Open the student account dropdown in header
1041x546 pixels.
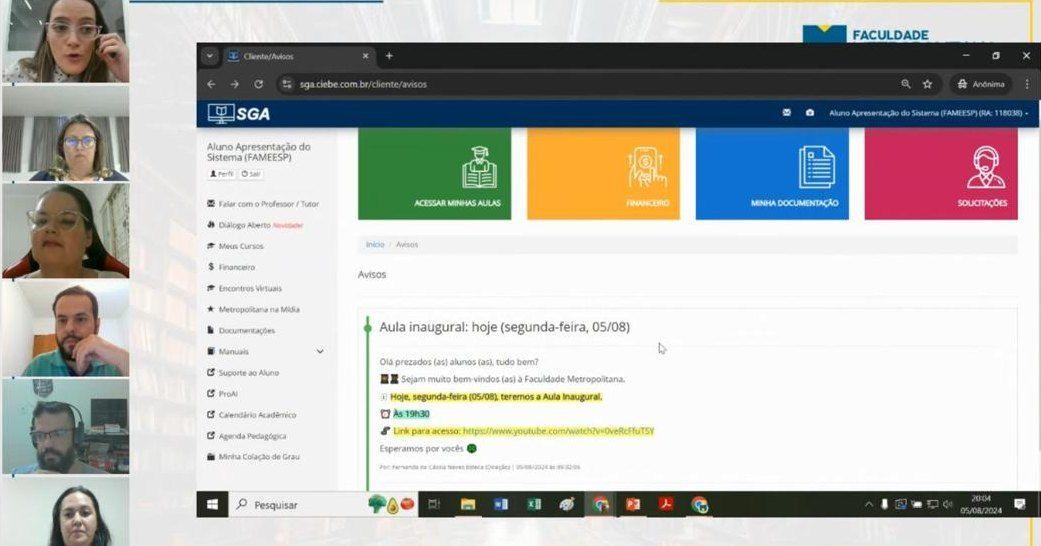point(928,113)
